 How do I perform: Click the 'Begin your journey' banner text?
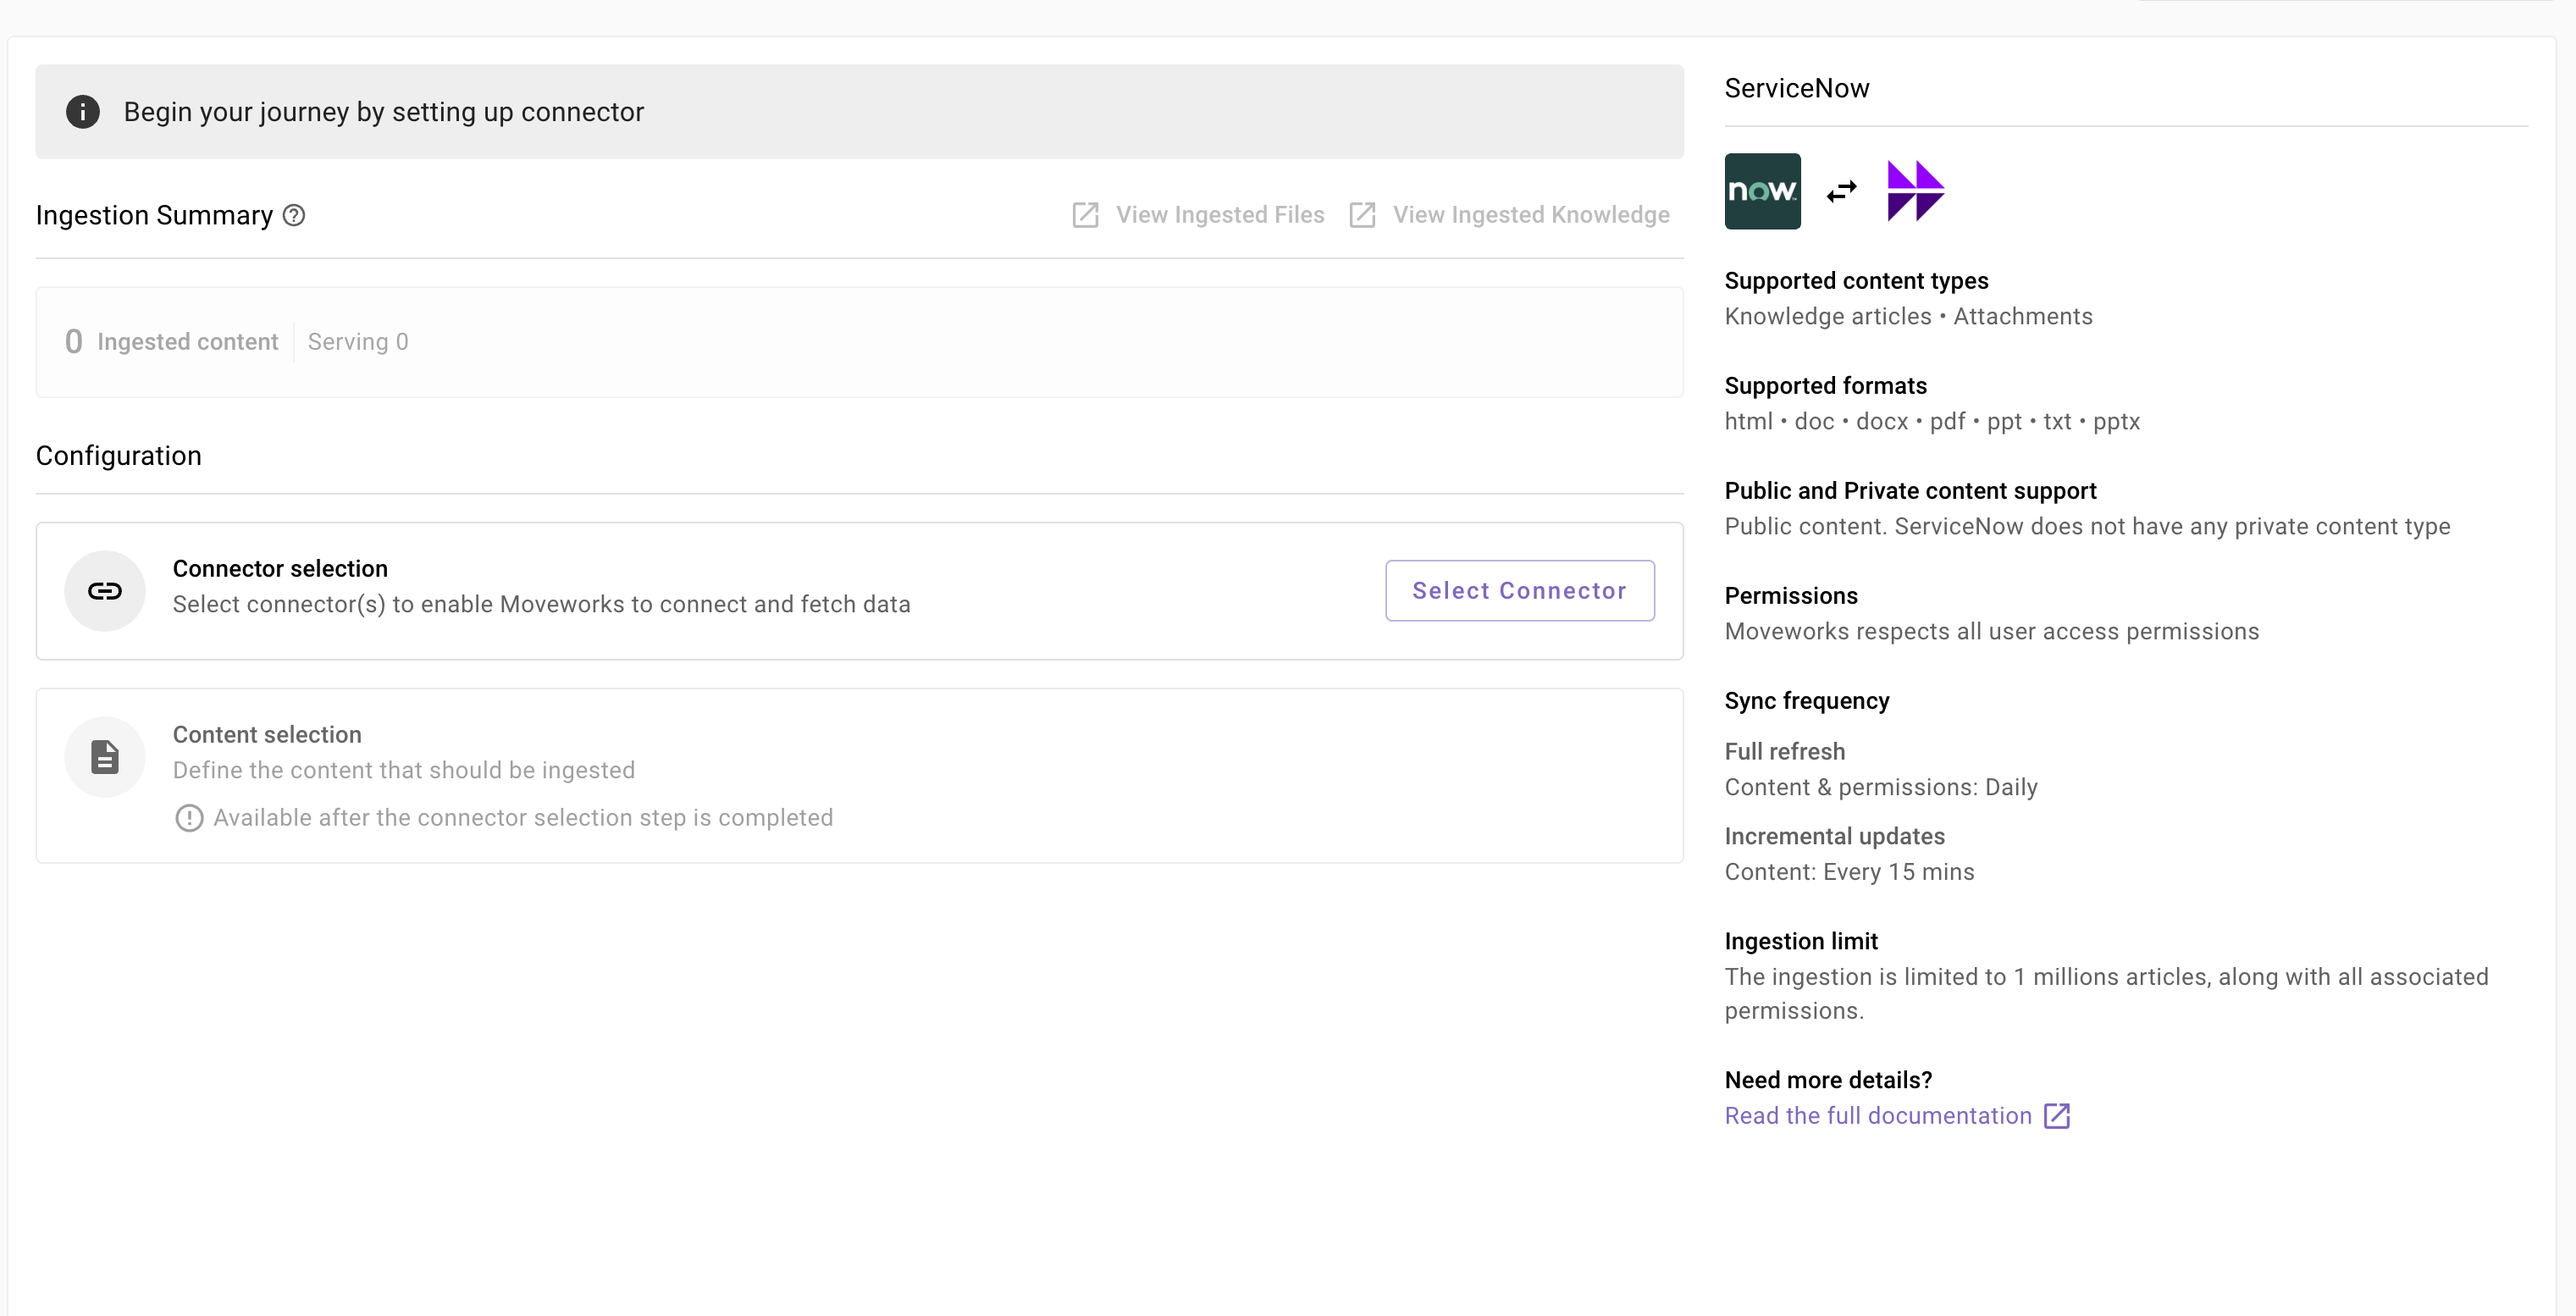point(384,112)
